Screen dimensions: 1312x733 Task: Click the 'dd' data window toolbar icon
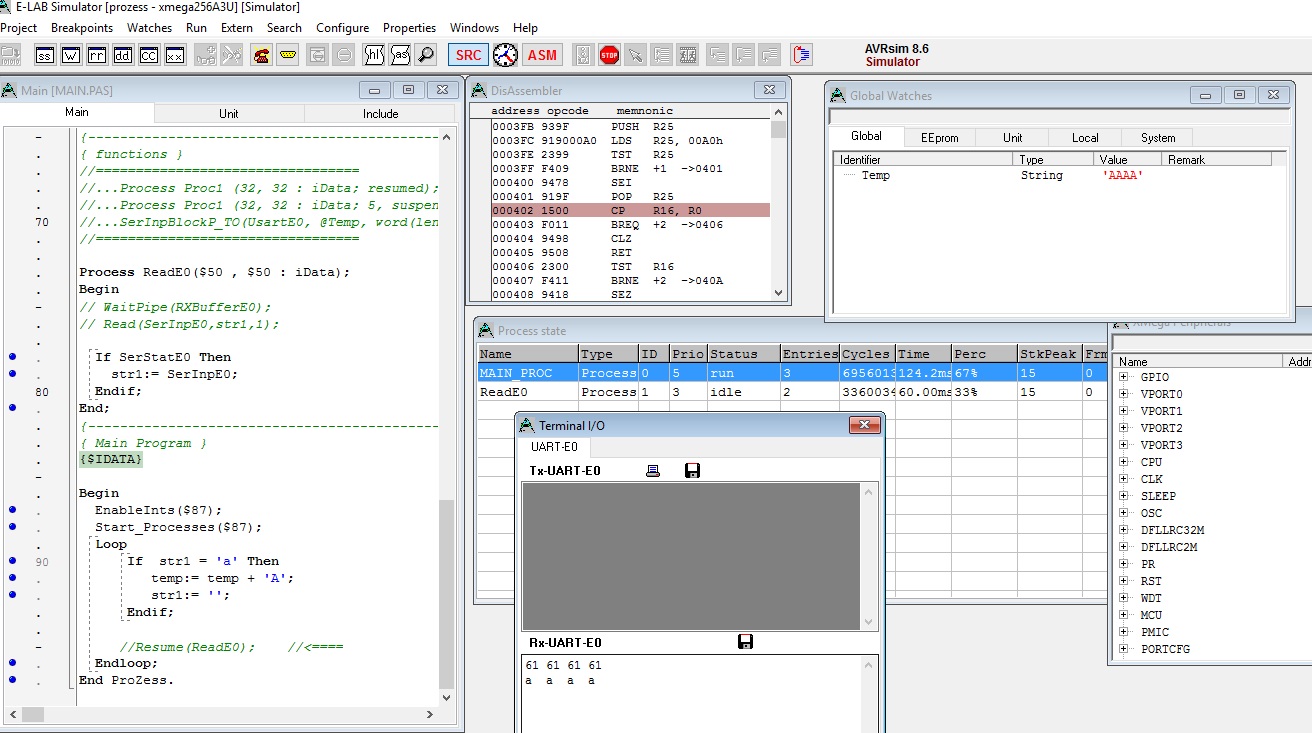click(123, 55)
